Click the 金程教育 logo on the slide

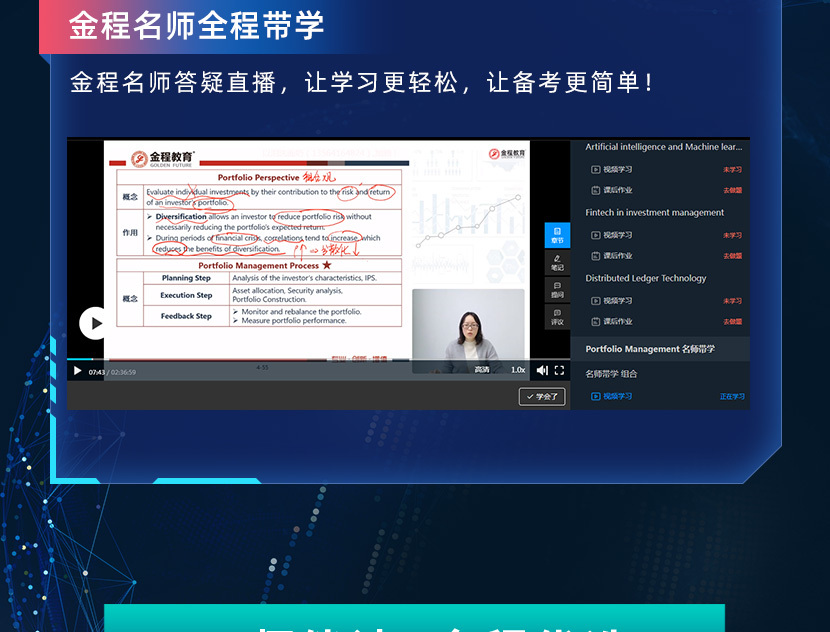(163, 158)
